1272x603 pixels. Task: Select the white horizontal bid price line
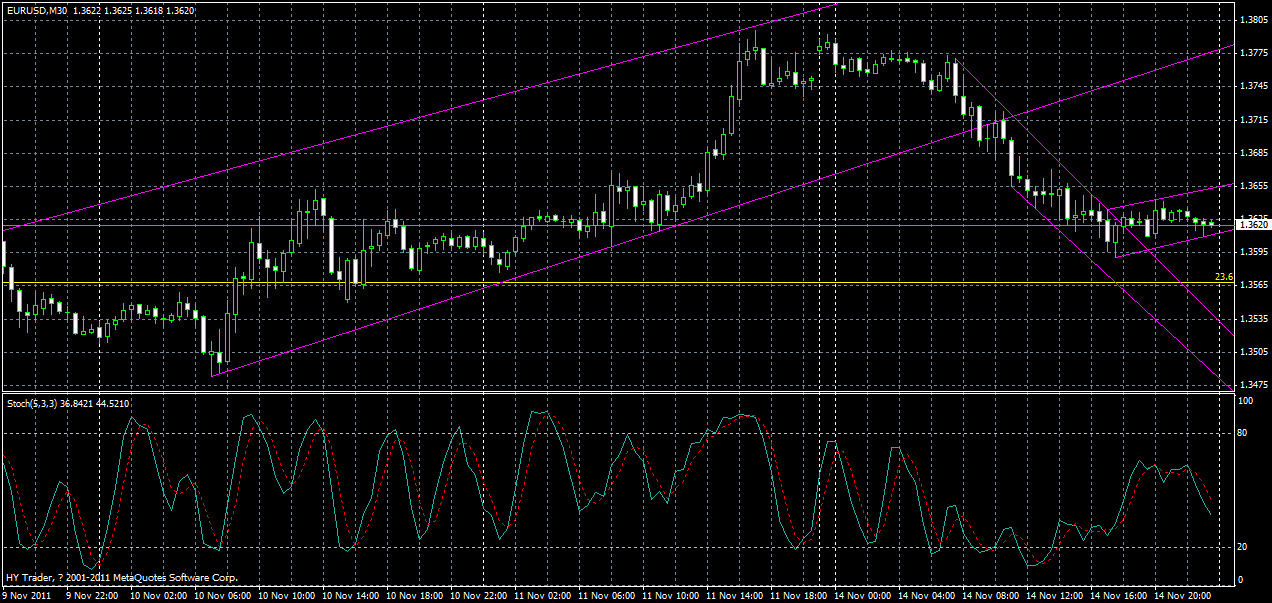pos(600,223)
